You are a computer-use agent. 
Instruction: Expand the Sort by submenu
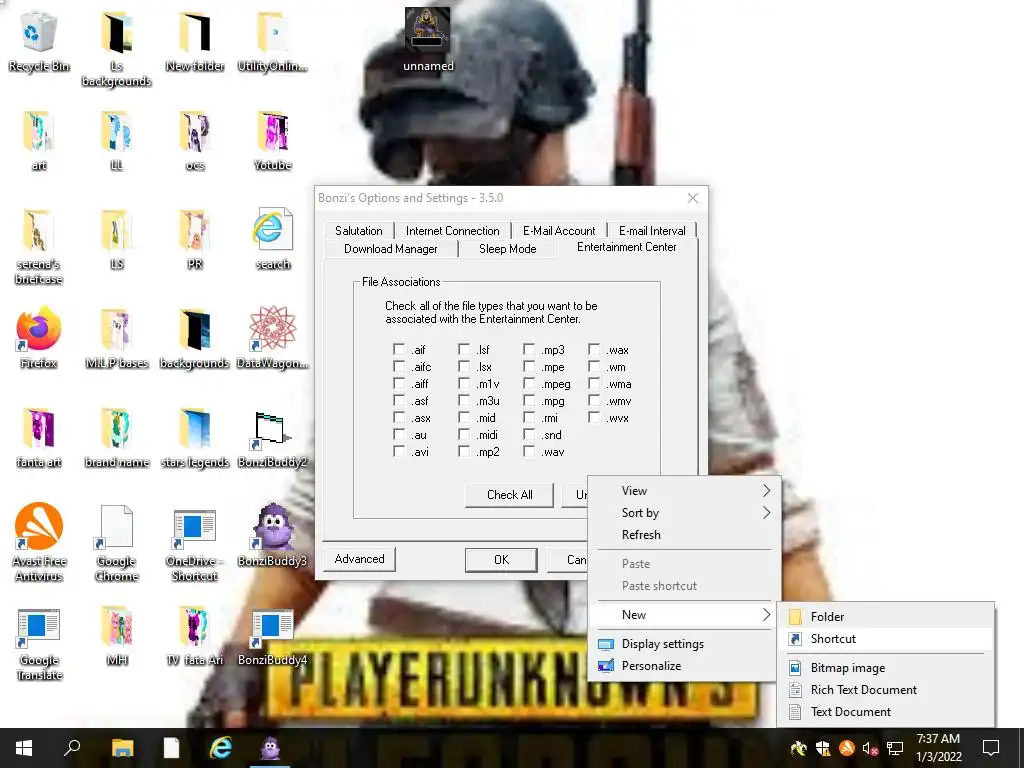(x=684, y=513)
